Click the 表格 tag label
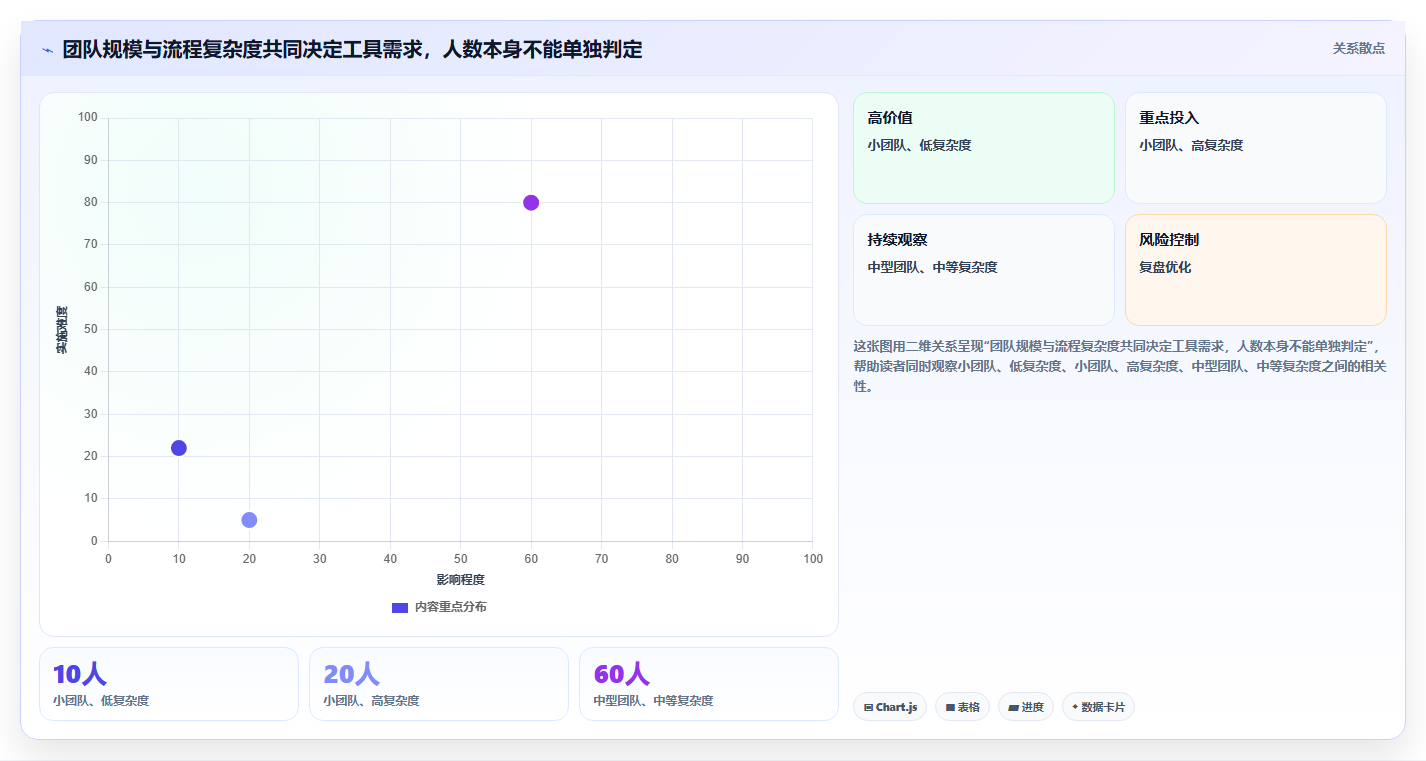The image size is (1426, 761). (x=969, y=707)
